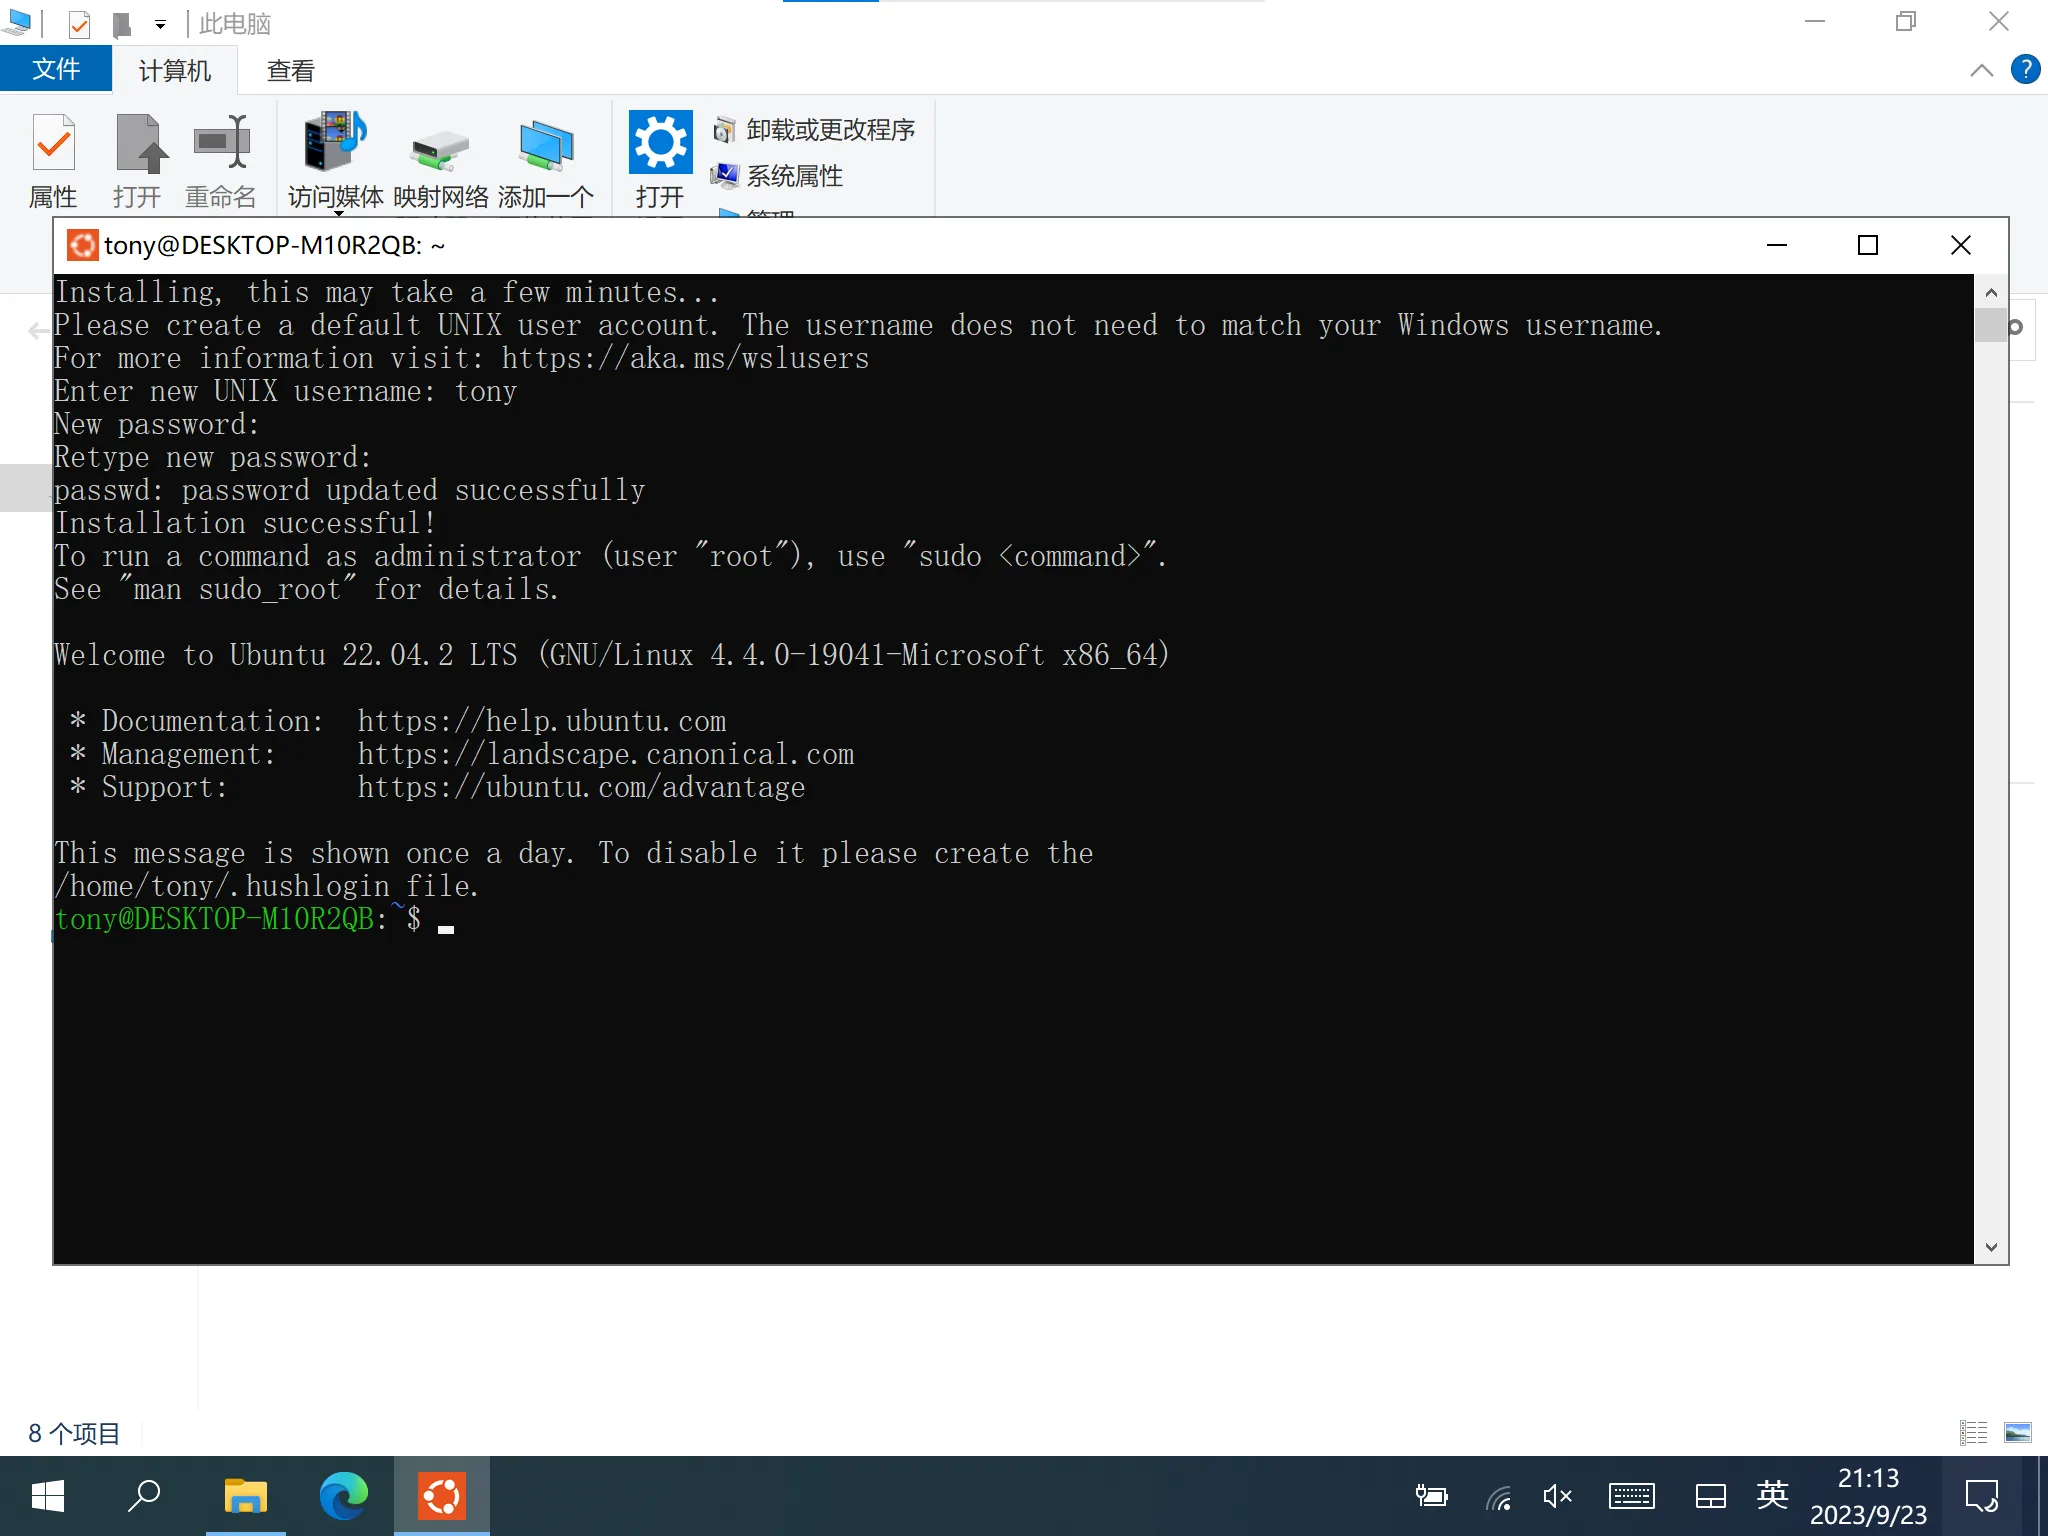2048x1536 pixels.
Task: Expand the Access media dropdown arrow
Action: click(338, 212)
